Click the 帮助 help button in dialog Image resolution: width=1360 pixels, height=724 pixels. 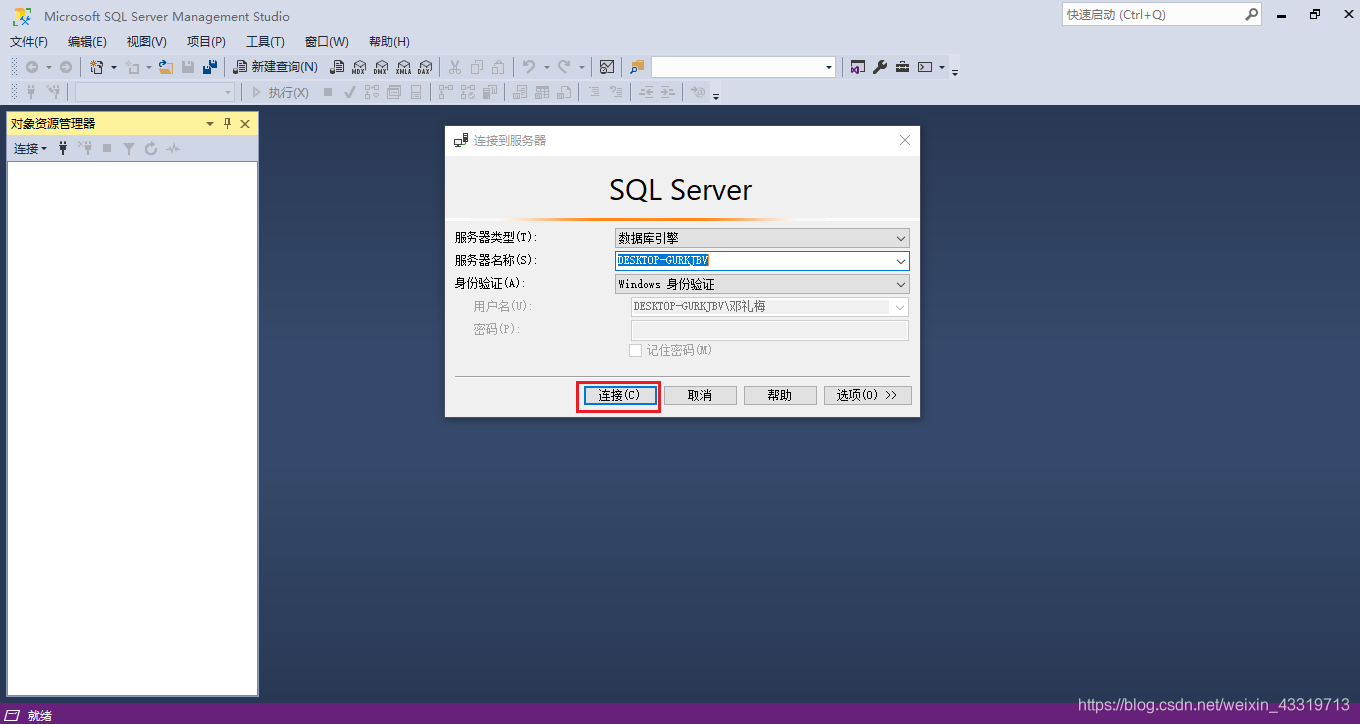(780, 395)
